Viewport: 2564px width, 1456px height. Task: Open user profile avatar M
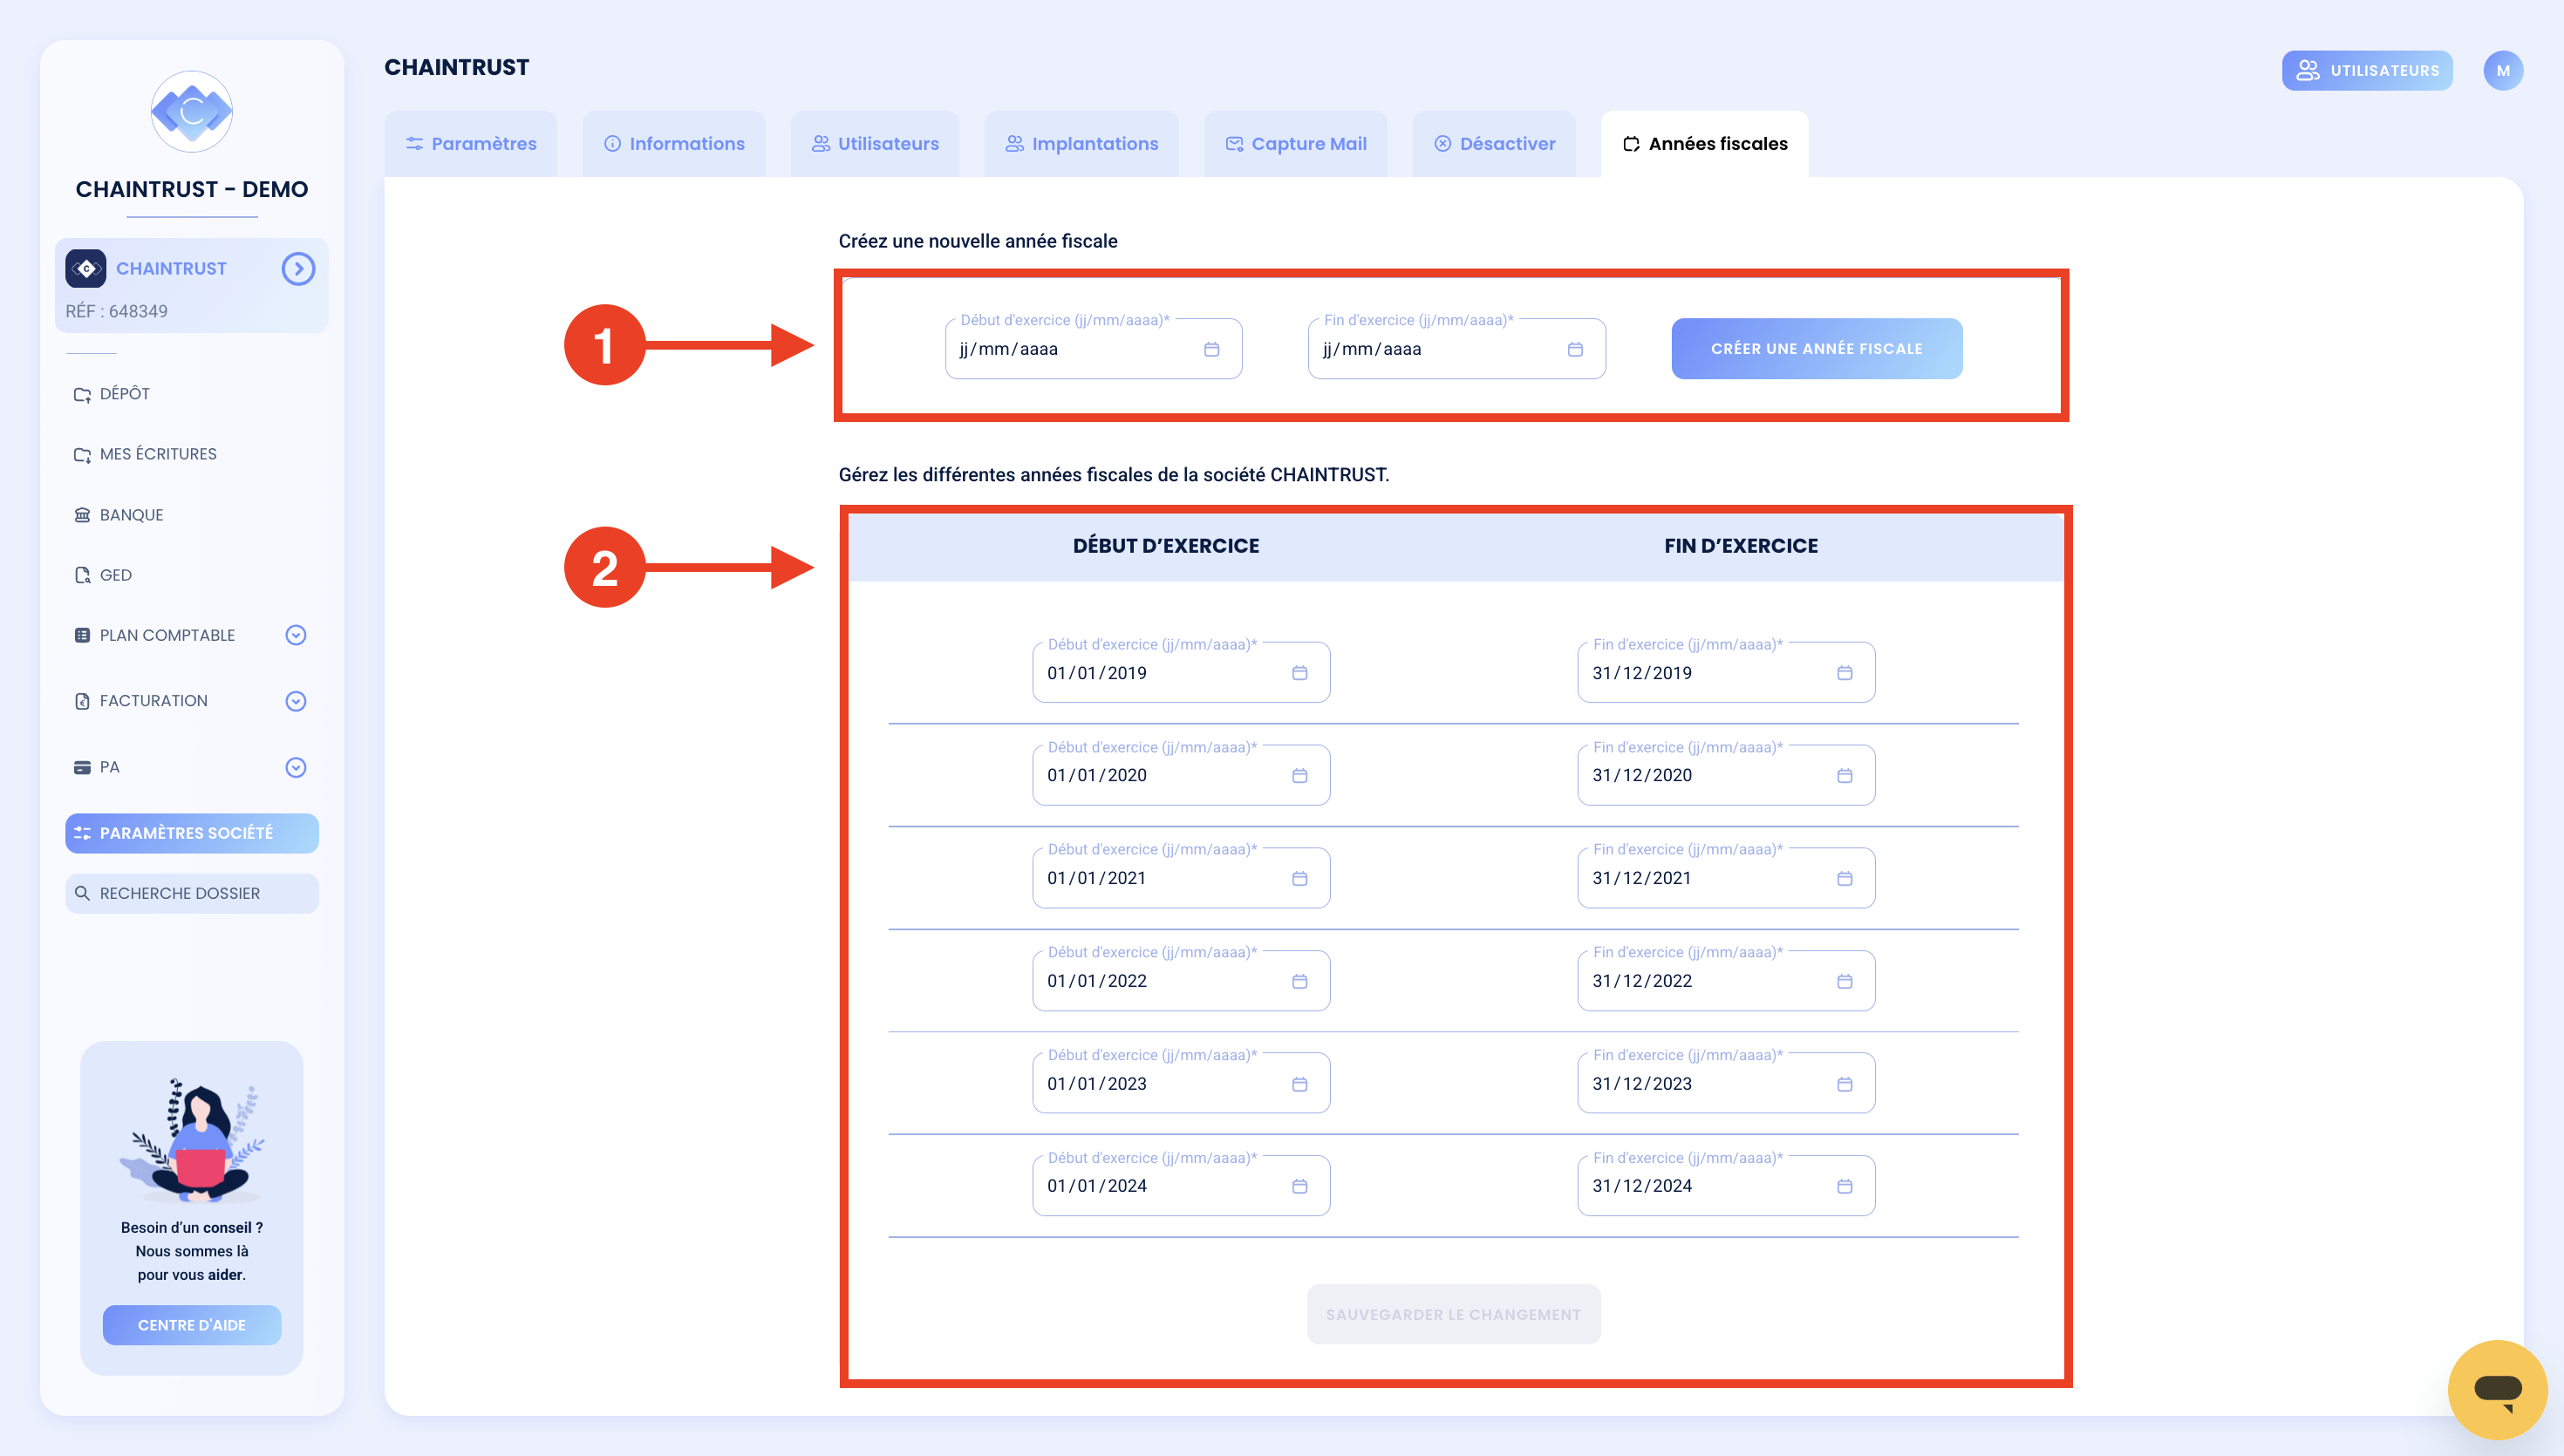(2502, 71)
